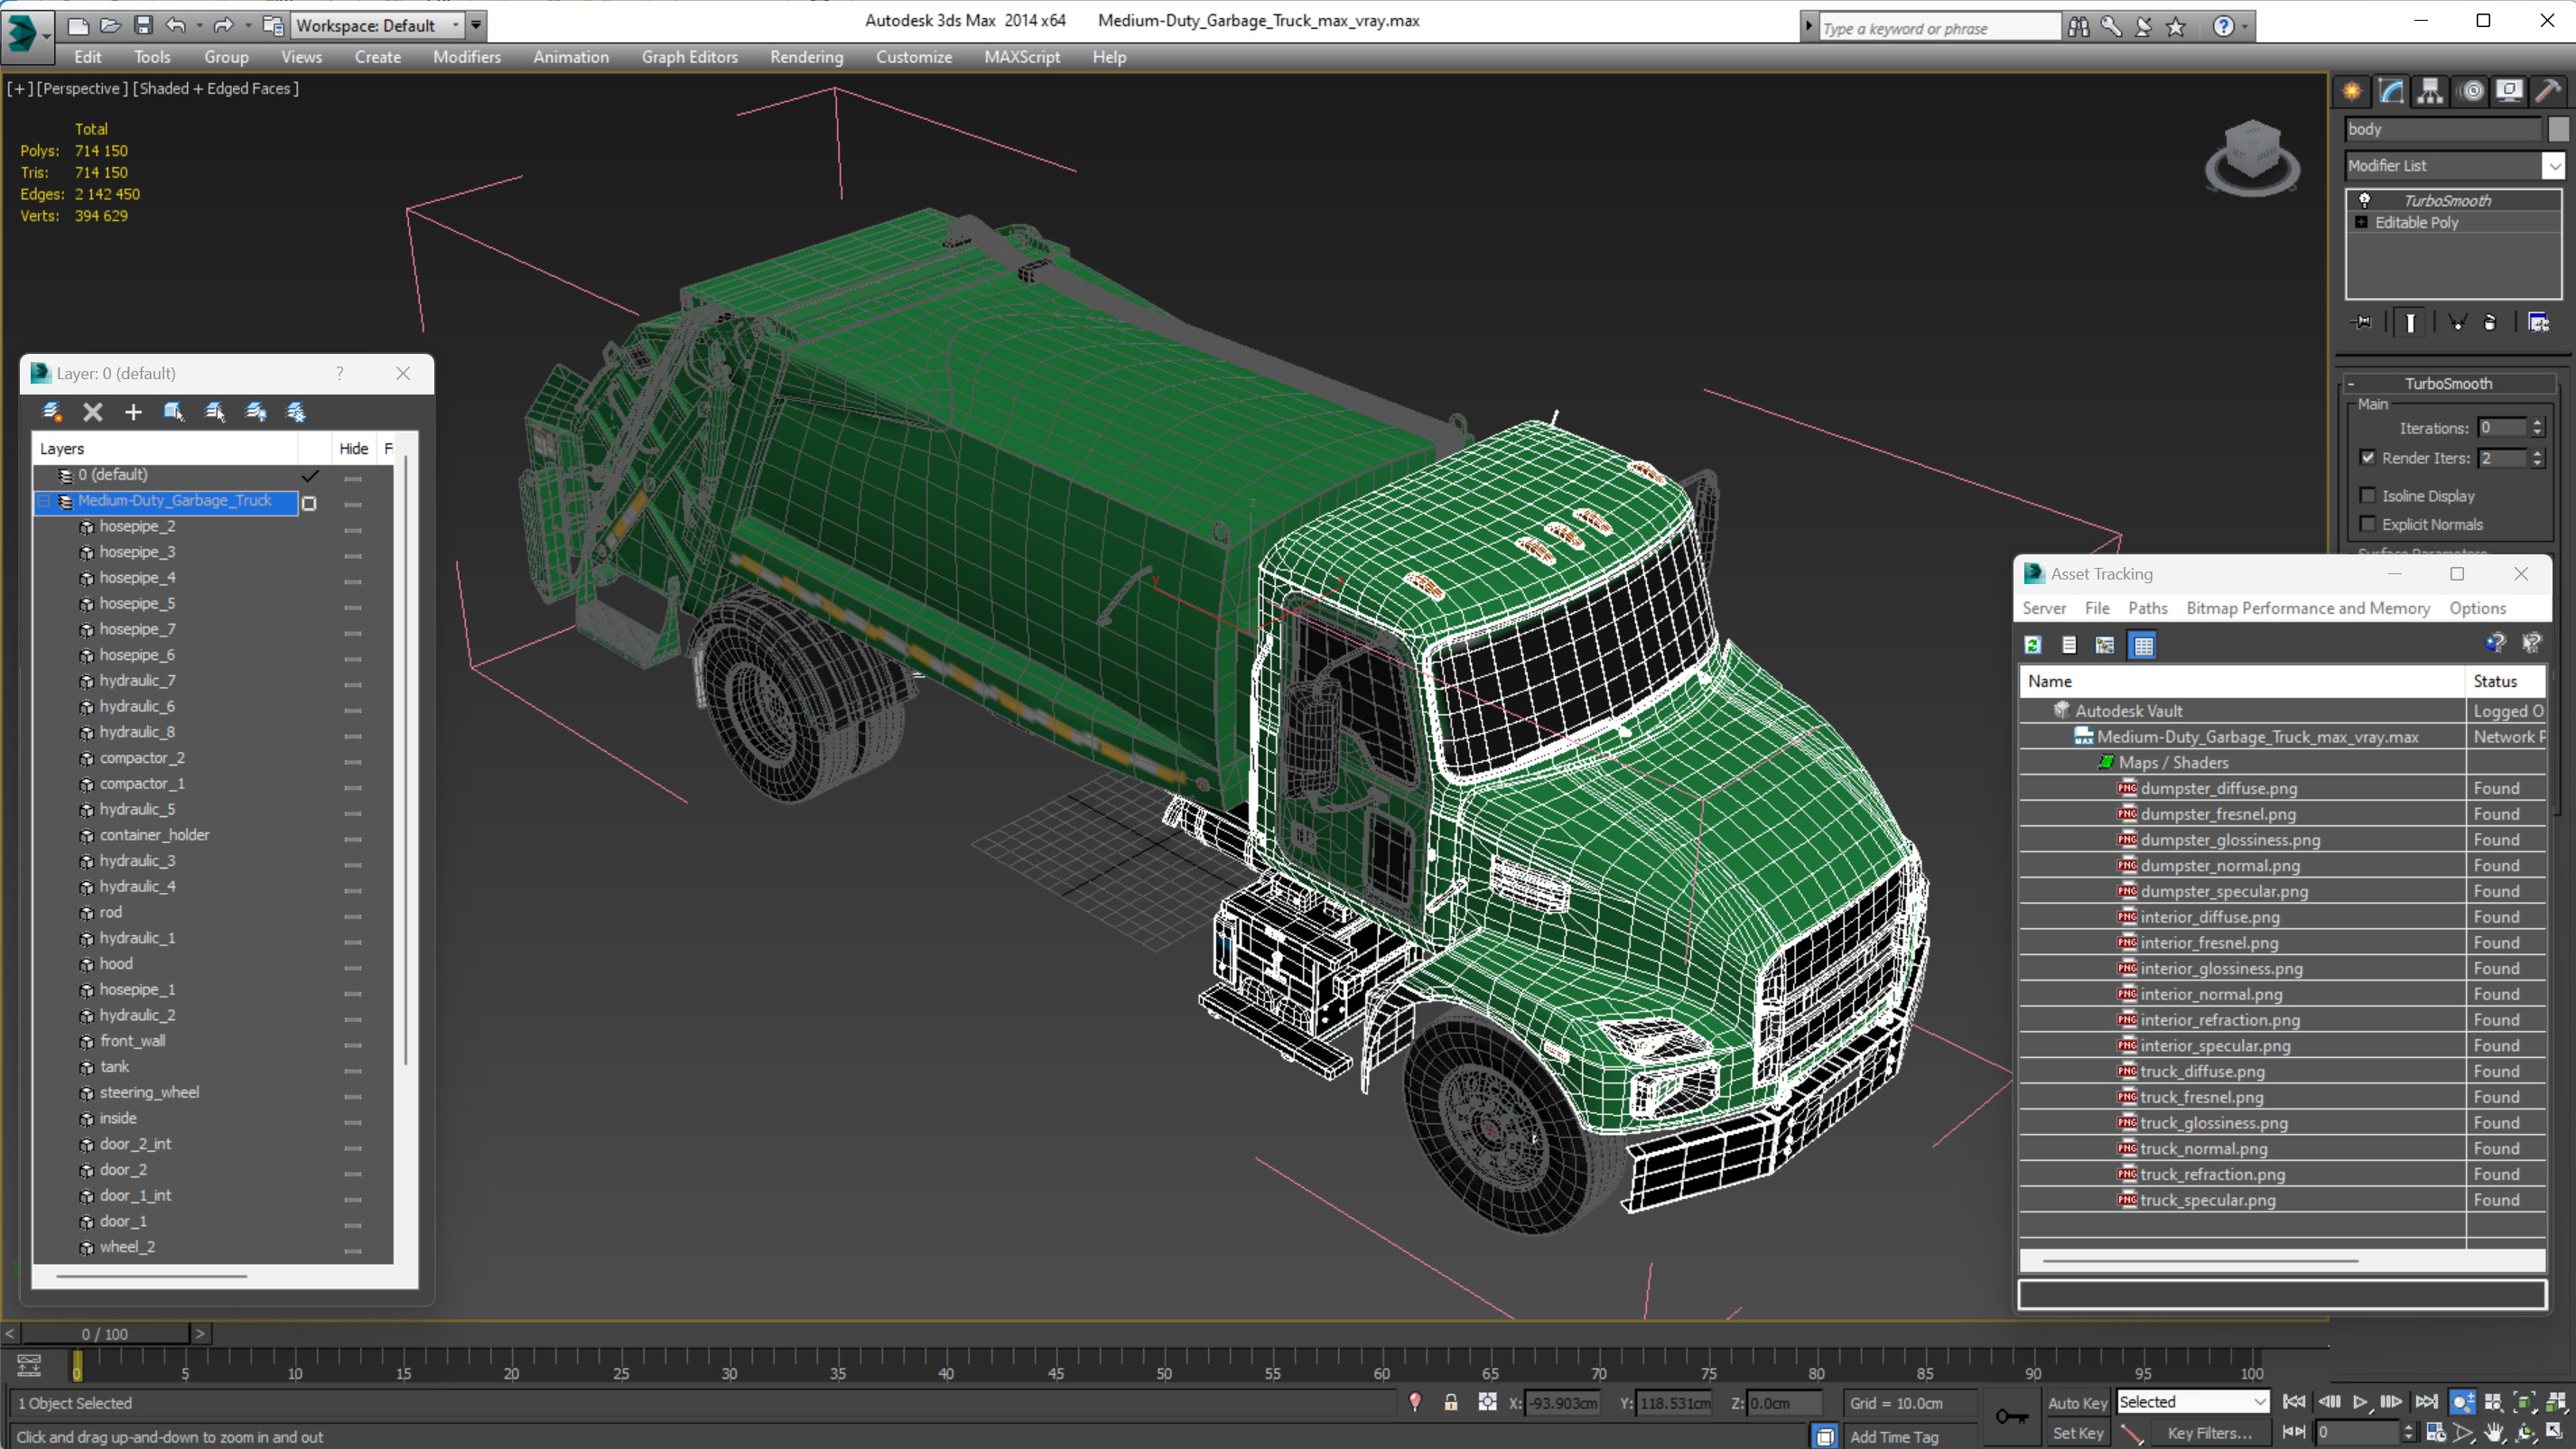
Task: Click the Create New Layer plus icon
Action: (133, 412)
